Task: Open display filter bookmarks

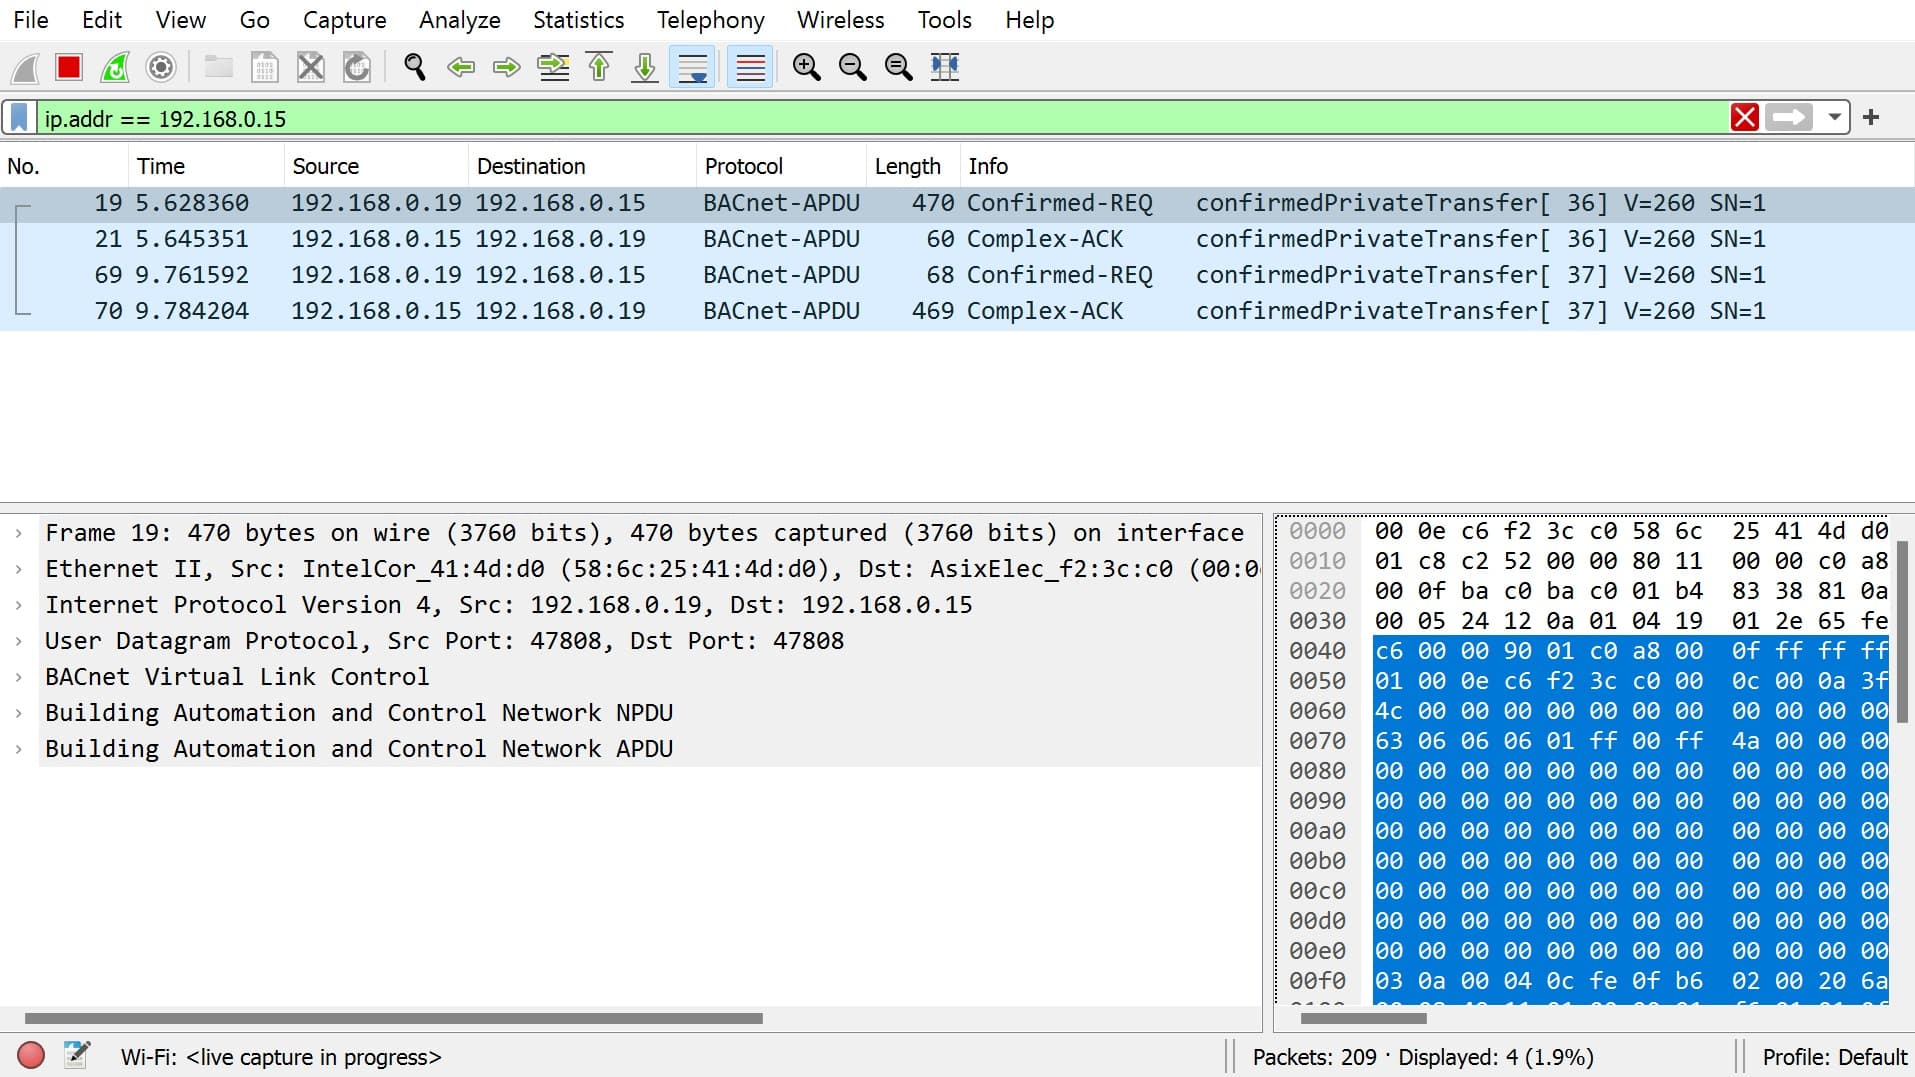Action: 20,118
